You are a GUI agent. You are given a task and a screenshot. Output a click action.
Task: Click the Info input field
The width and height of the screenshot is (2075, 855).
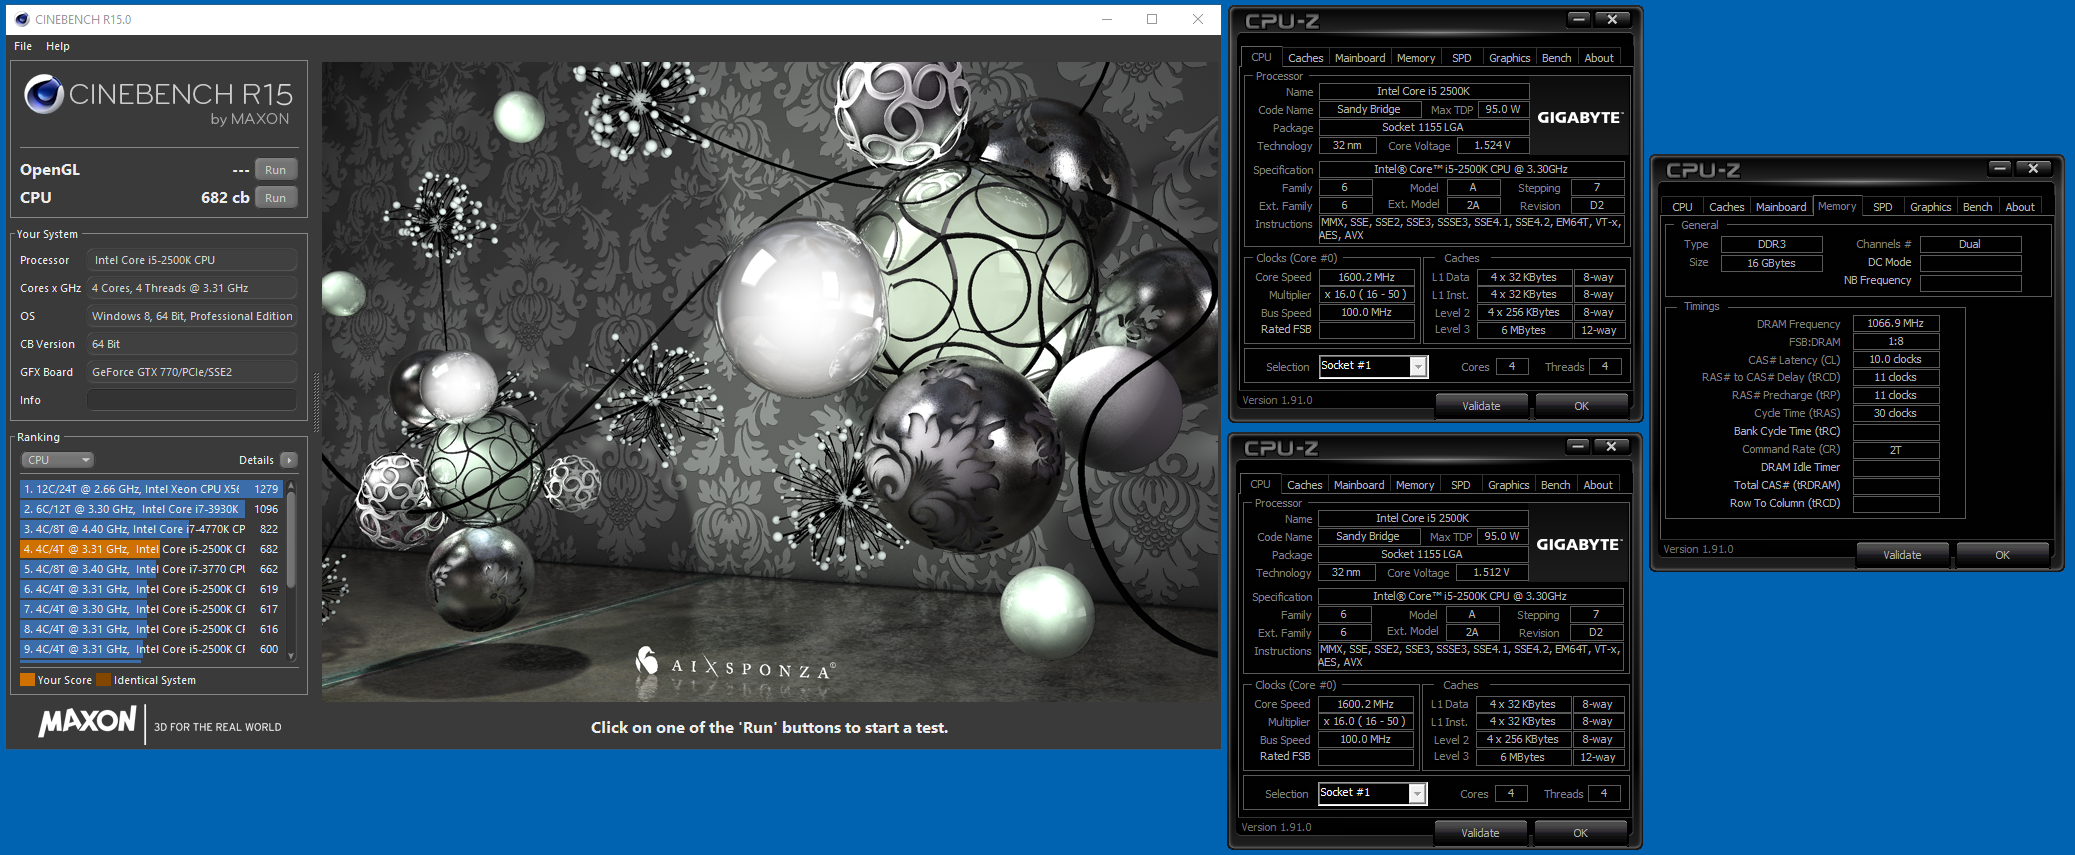click(x=192, y=400)
